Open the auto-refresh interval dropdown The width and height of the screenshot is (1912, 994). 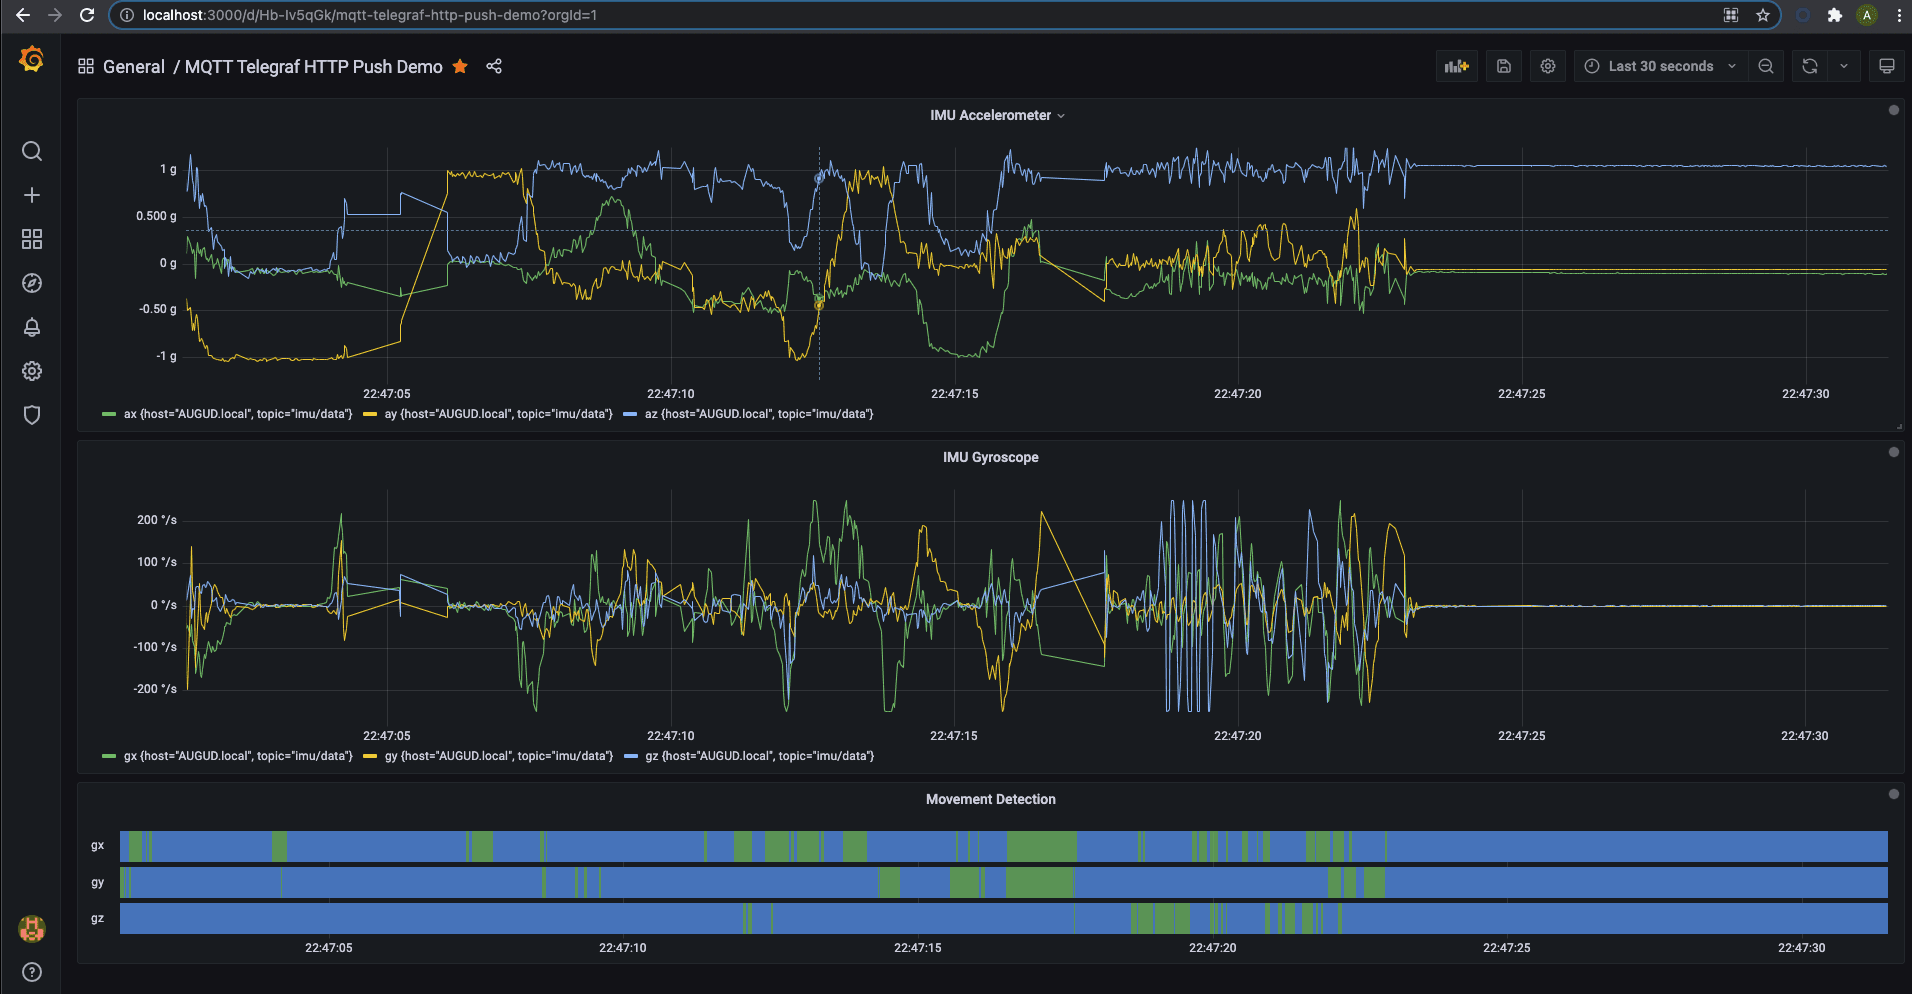tap(1844, 65)
